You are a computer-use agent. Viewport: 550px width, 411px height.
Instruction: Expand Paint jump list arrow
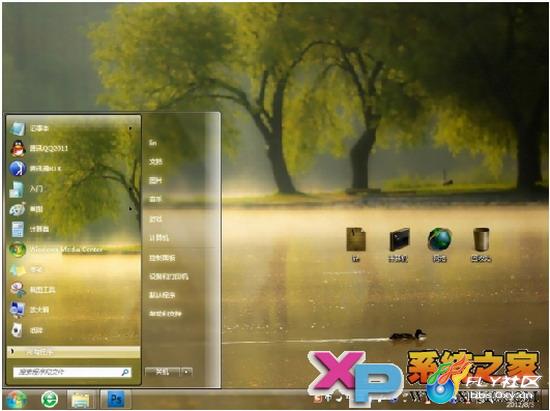pos(130,209)
